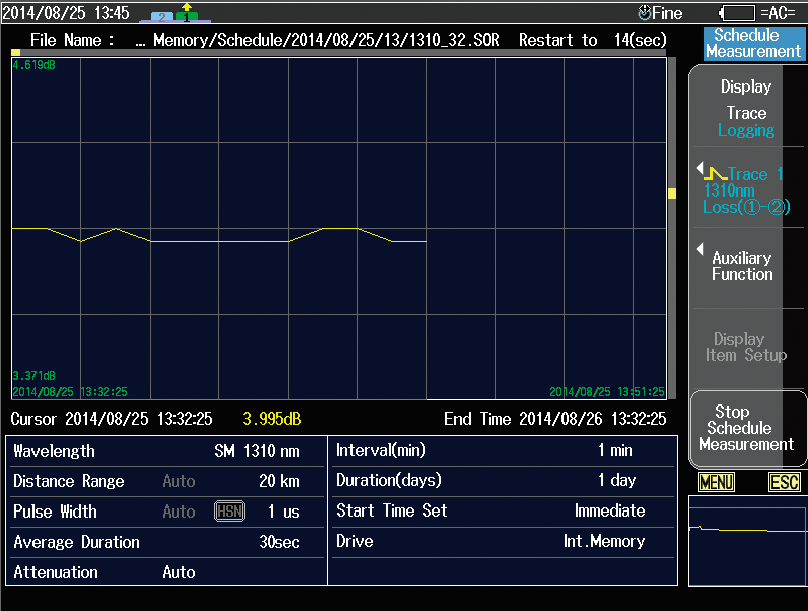Select the Display Item Setup menu entry
Viewport: 808px width, 611px height.
pos(745,347)
